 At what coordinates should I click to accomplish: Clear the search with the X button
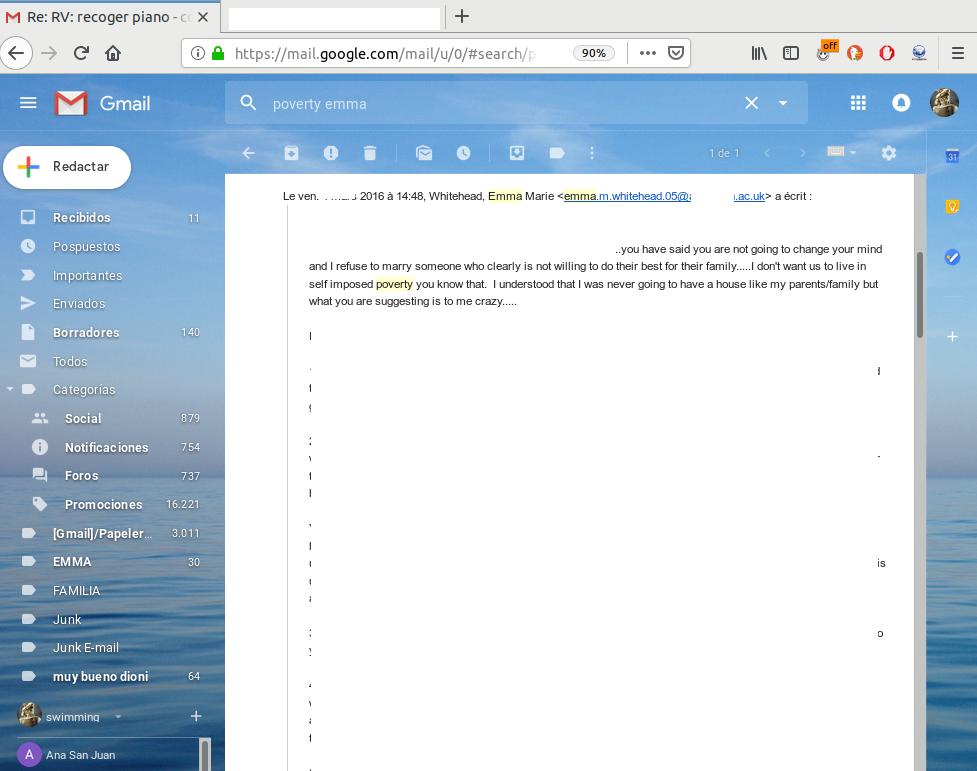pyautogui.click(x=751, y=103)
